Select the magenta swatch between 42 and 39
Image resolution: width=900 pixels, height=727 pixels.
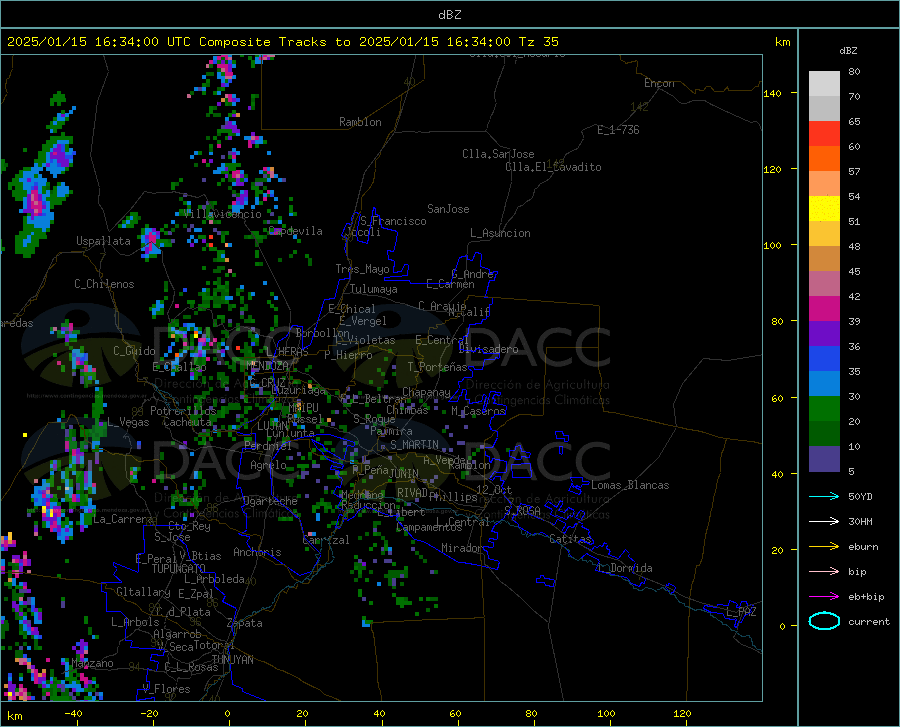point(824,309)
